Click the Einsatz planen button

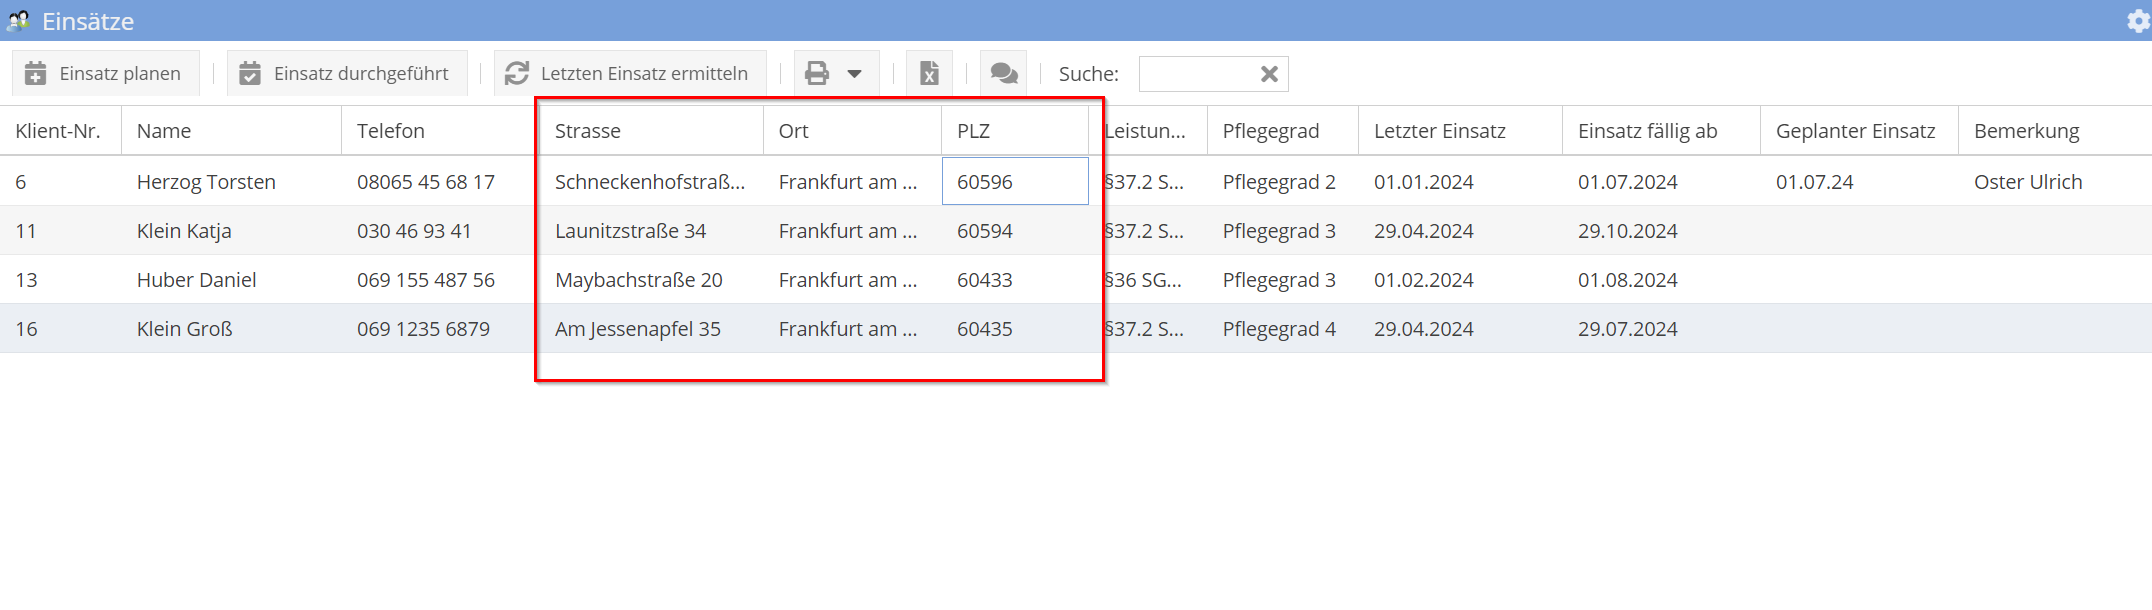pos(105,73)
